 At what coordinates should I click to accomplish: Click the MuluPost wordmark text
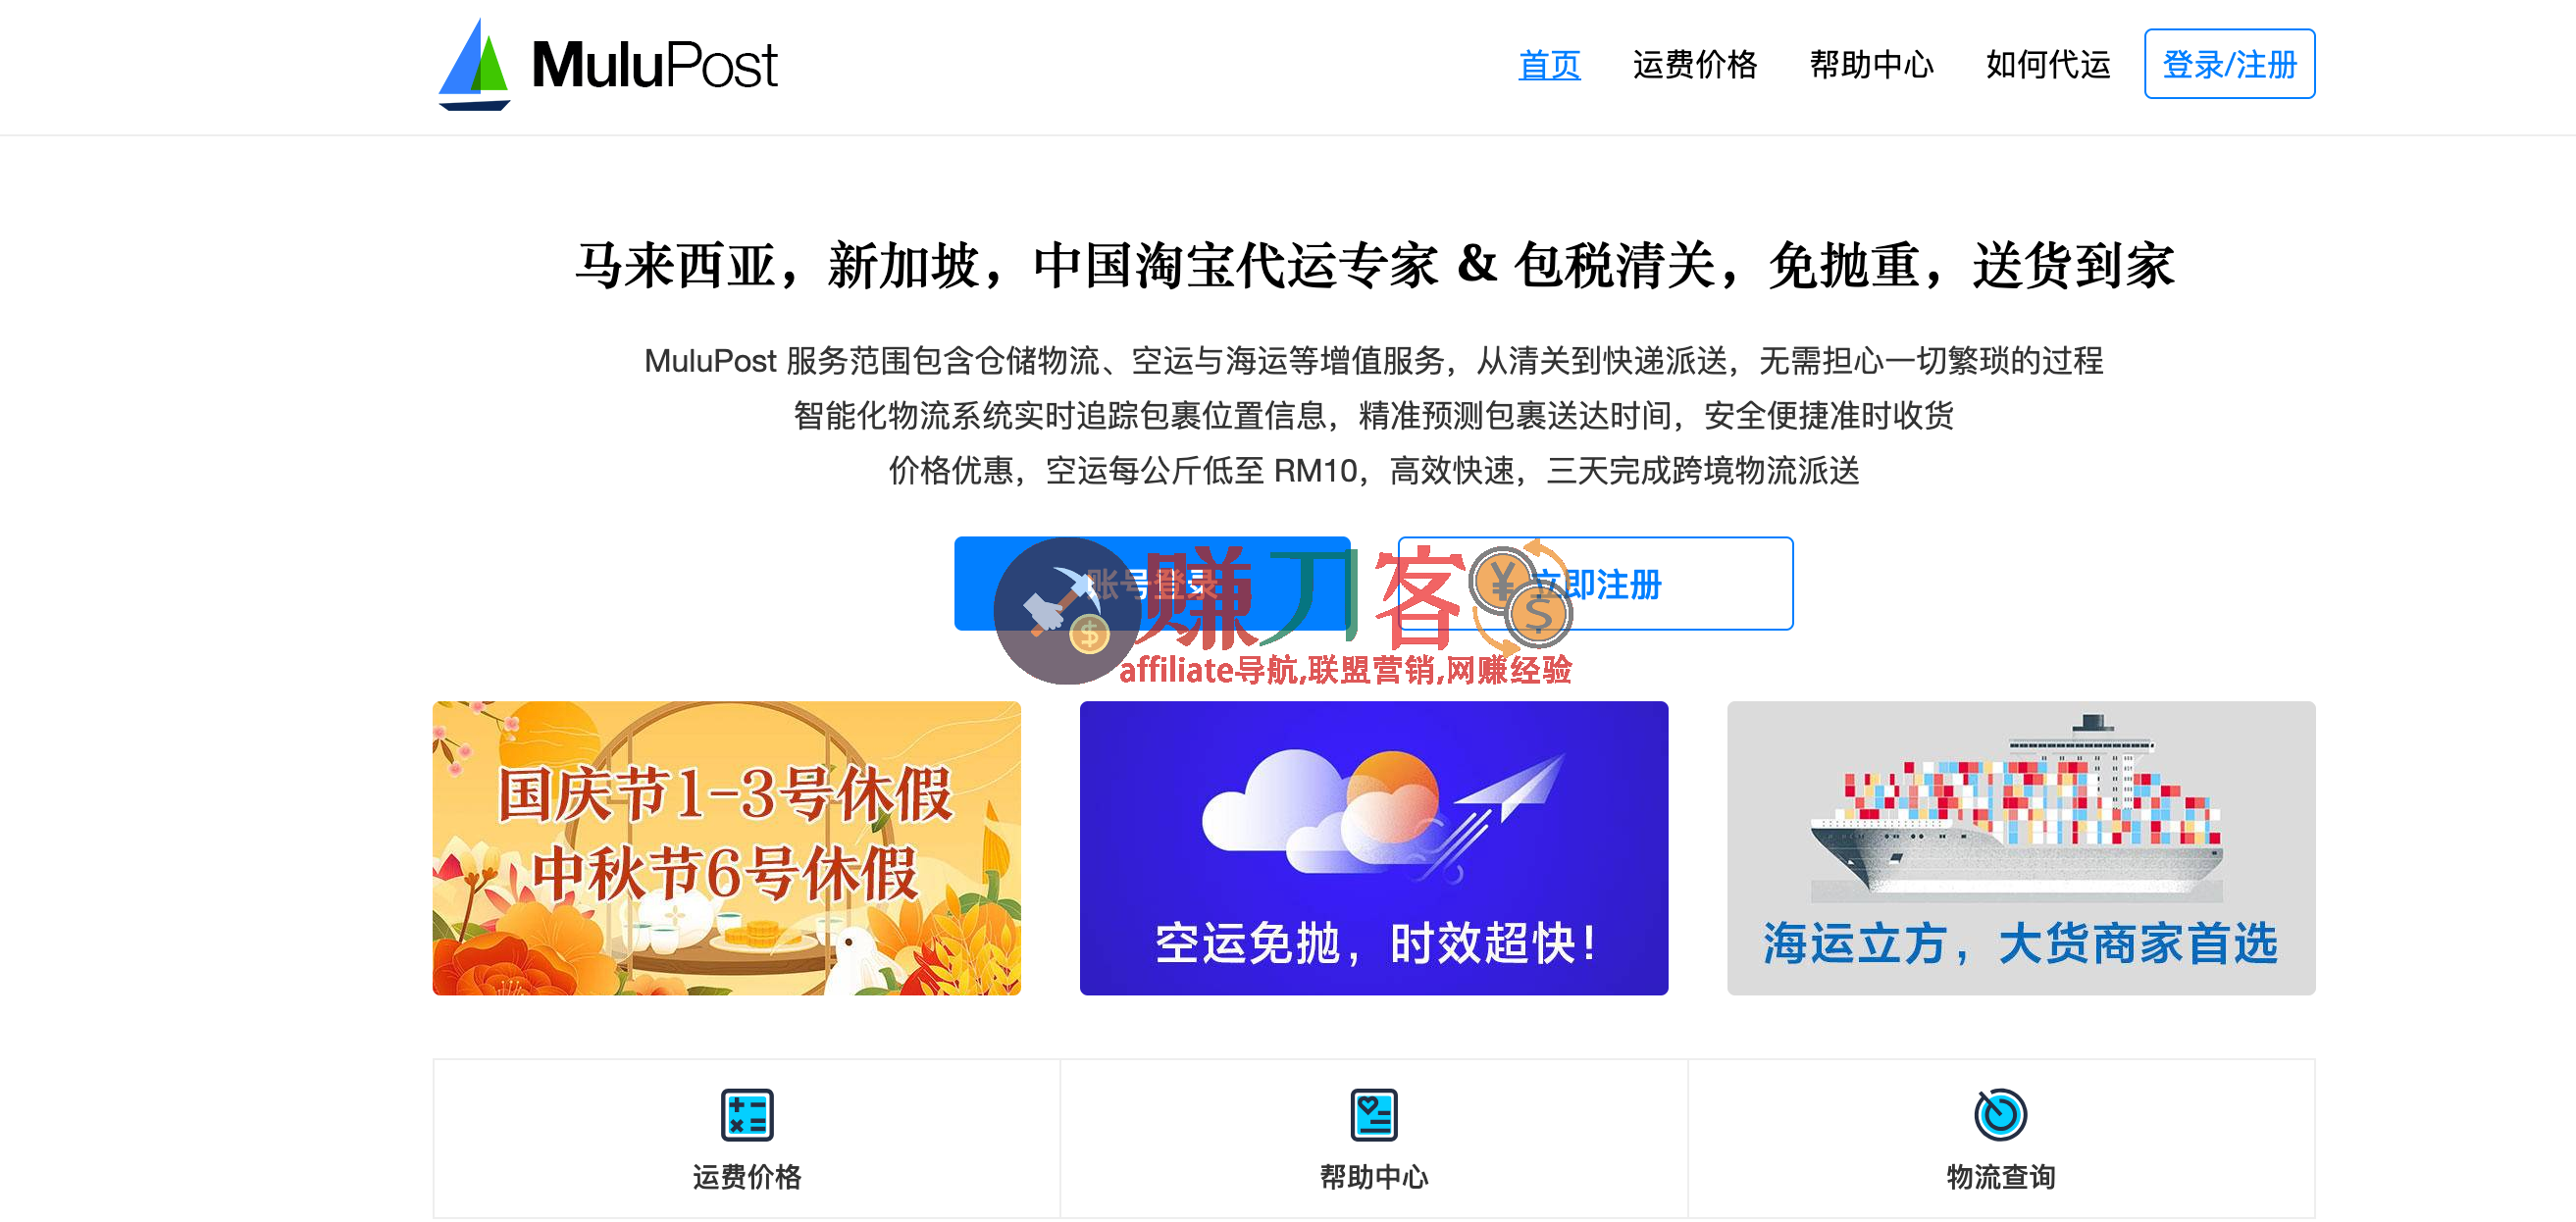(654, 64)
